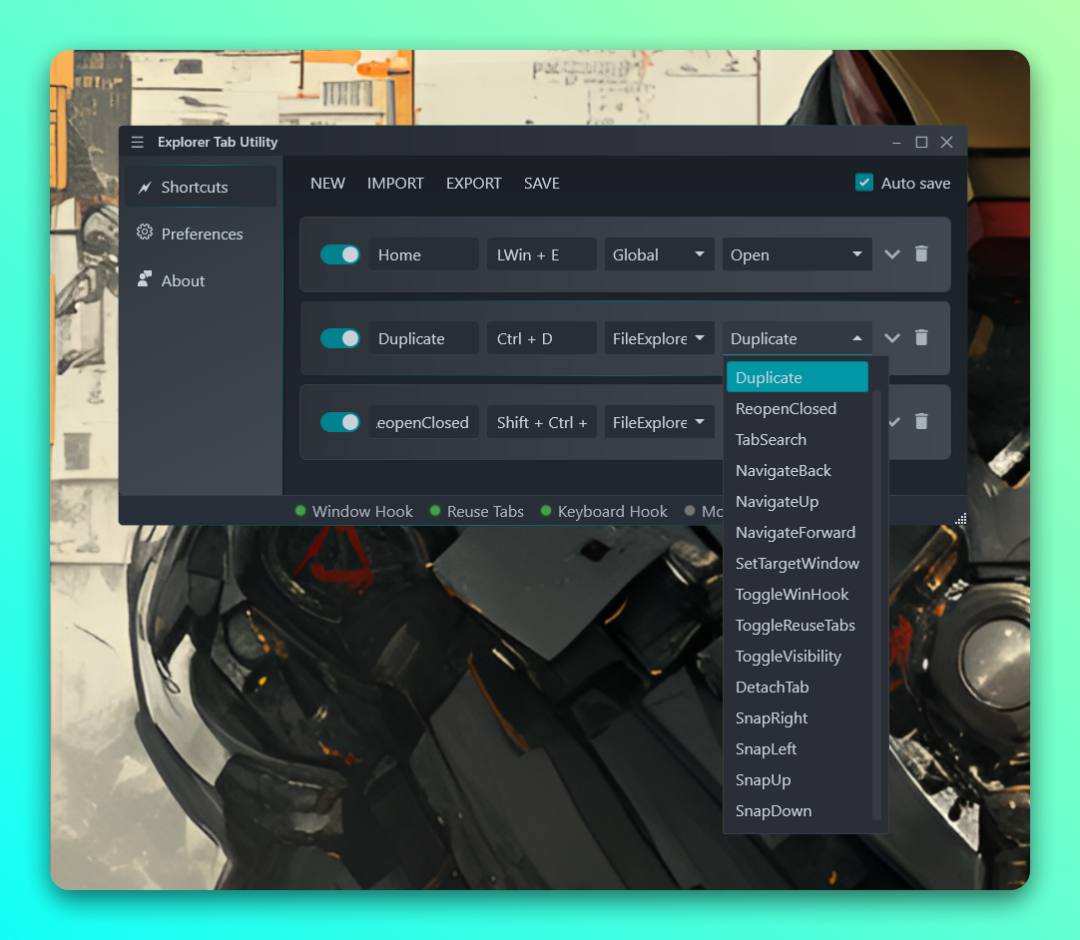Click the Shortcuts lightning icon
The width and height of the screenshot is (1080, 940).
click(x=145, y=187)
